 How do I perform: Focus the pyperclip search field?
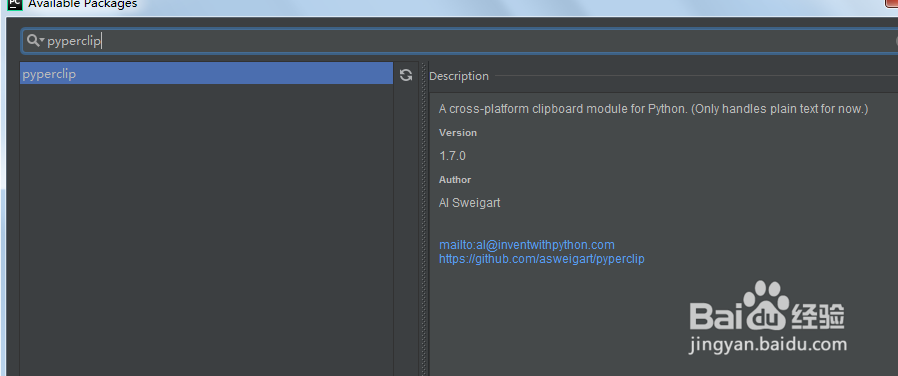point(458,41)
